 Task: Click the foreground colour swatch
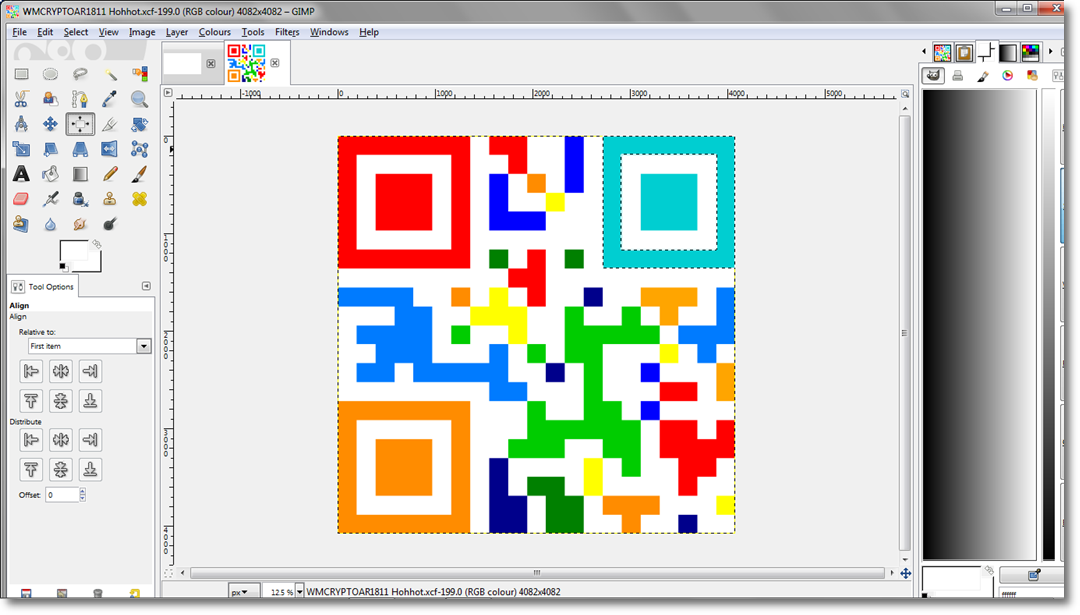click(x=74, y=252)
